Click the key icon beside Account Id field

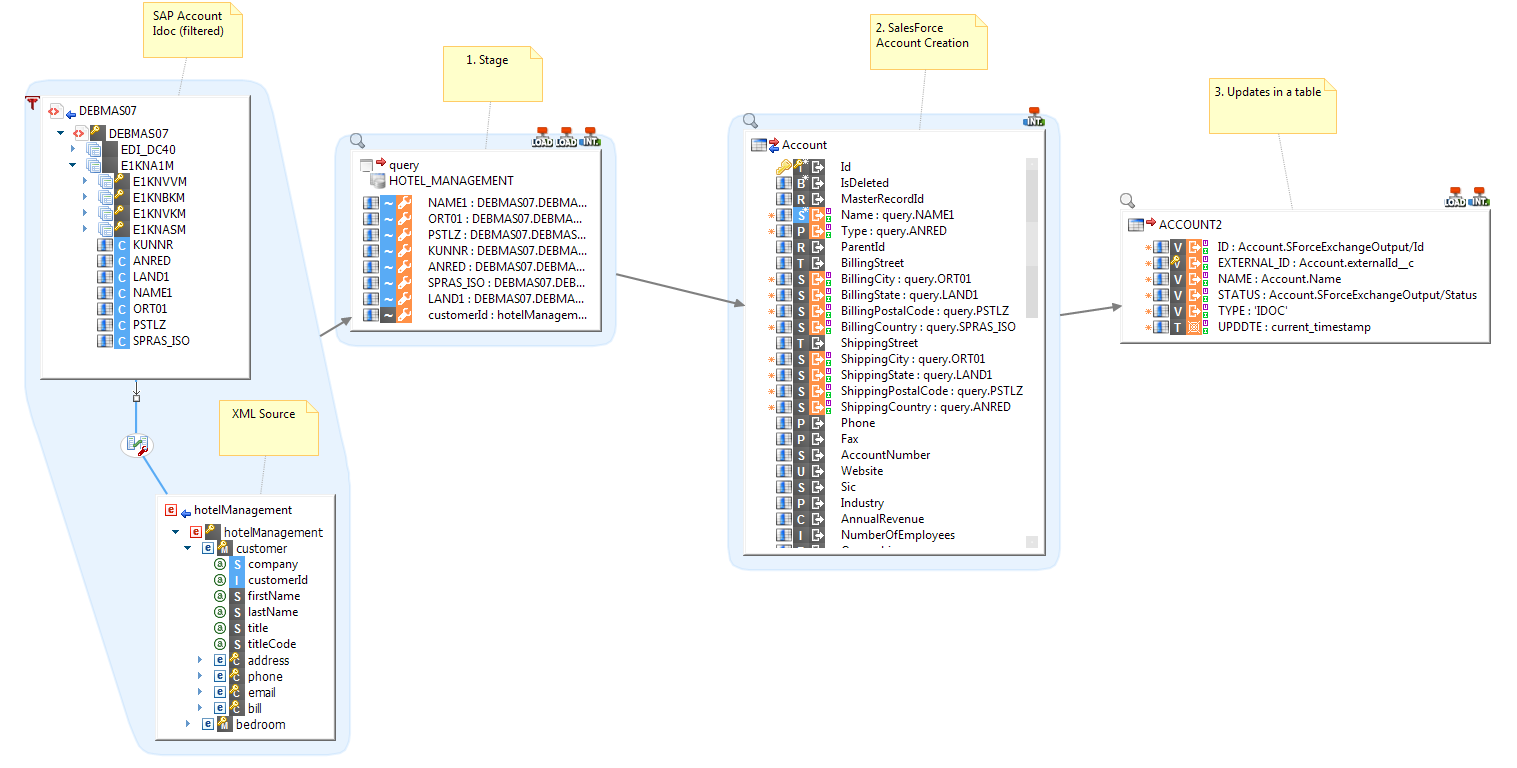tap(784, 167)
